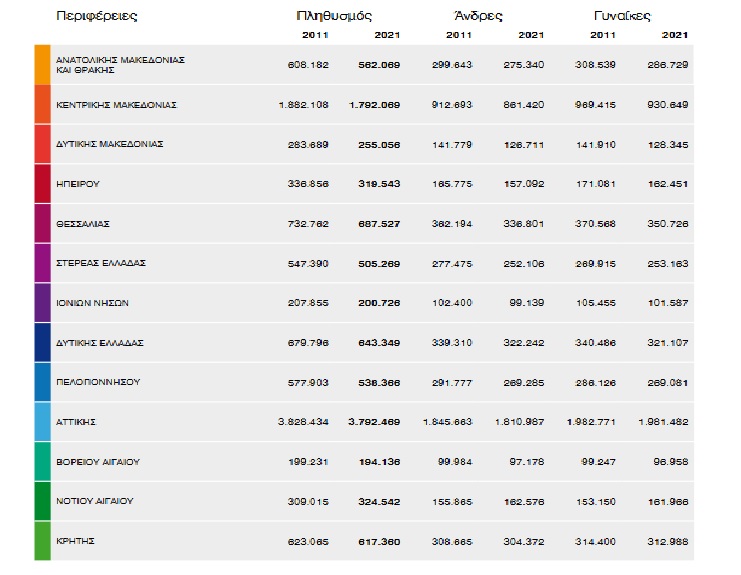Image resolution: width=741 pixels, height=575 pixels.
Task: Select the crimson ΗΠΕΙΡΟΥ color swatch
Action: coord(42,183)
